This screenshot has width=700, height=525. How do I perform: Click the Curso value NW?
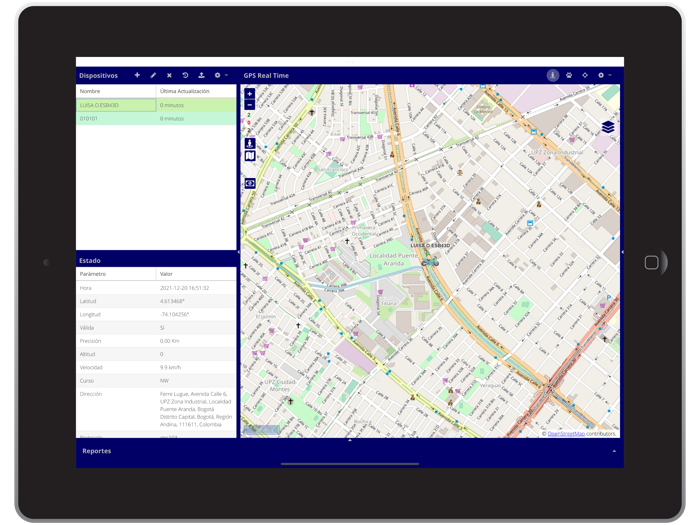[x=164, y=381]
